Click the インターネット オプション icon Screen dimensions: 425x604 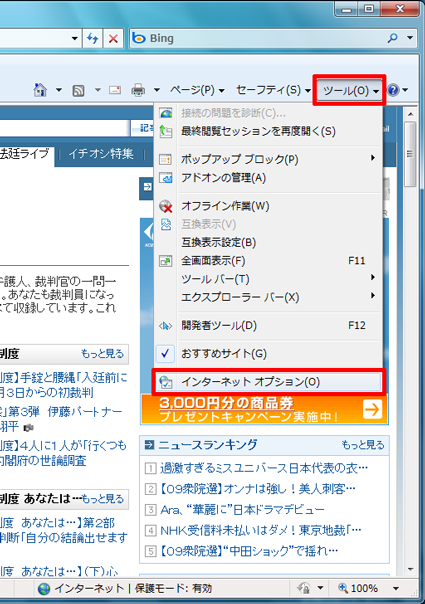166,382
